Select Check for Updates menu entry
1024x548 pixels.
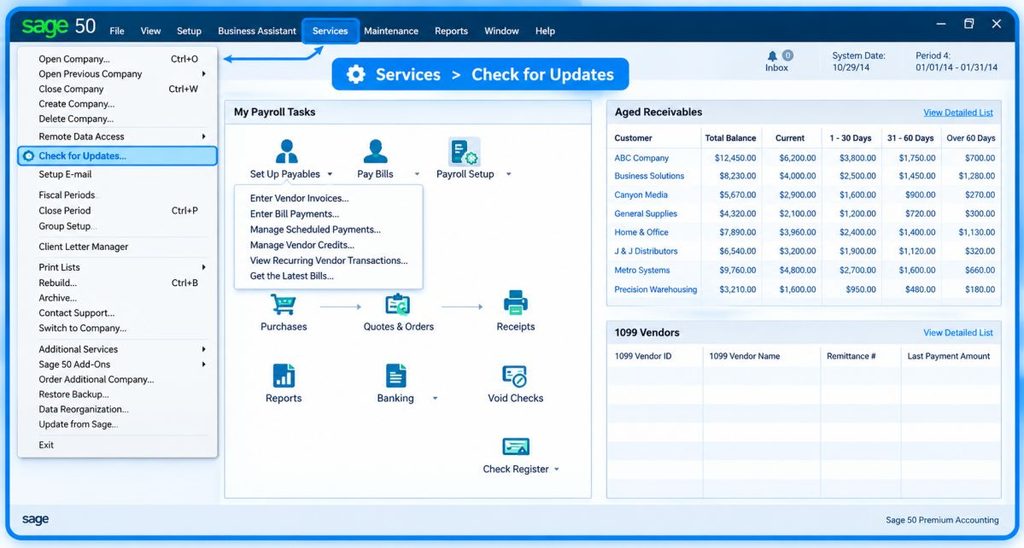pyautogui.click(x=118, y=155)
